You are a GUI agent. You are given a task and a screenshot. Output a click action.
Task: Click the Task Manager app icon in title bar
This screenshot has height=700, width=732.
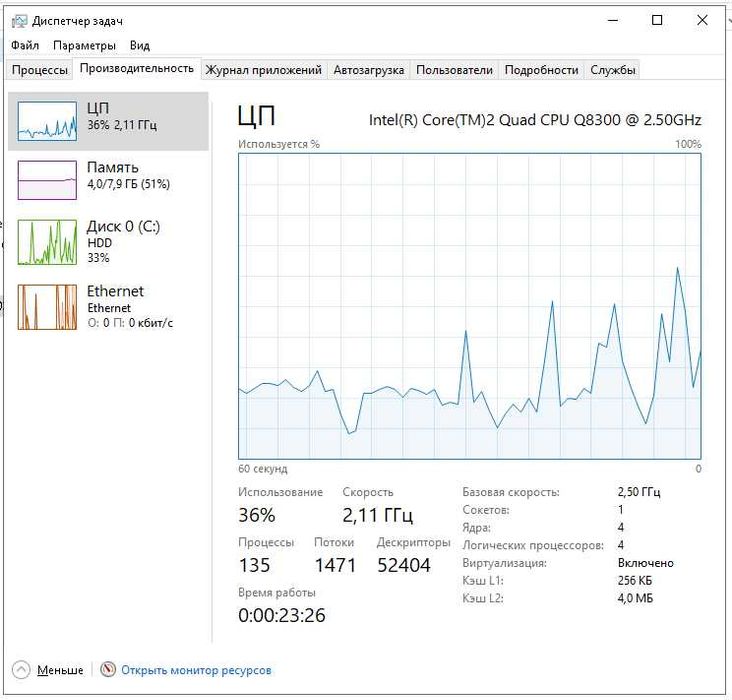(19, 21)
